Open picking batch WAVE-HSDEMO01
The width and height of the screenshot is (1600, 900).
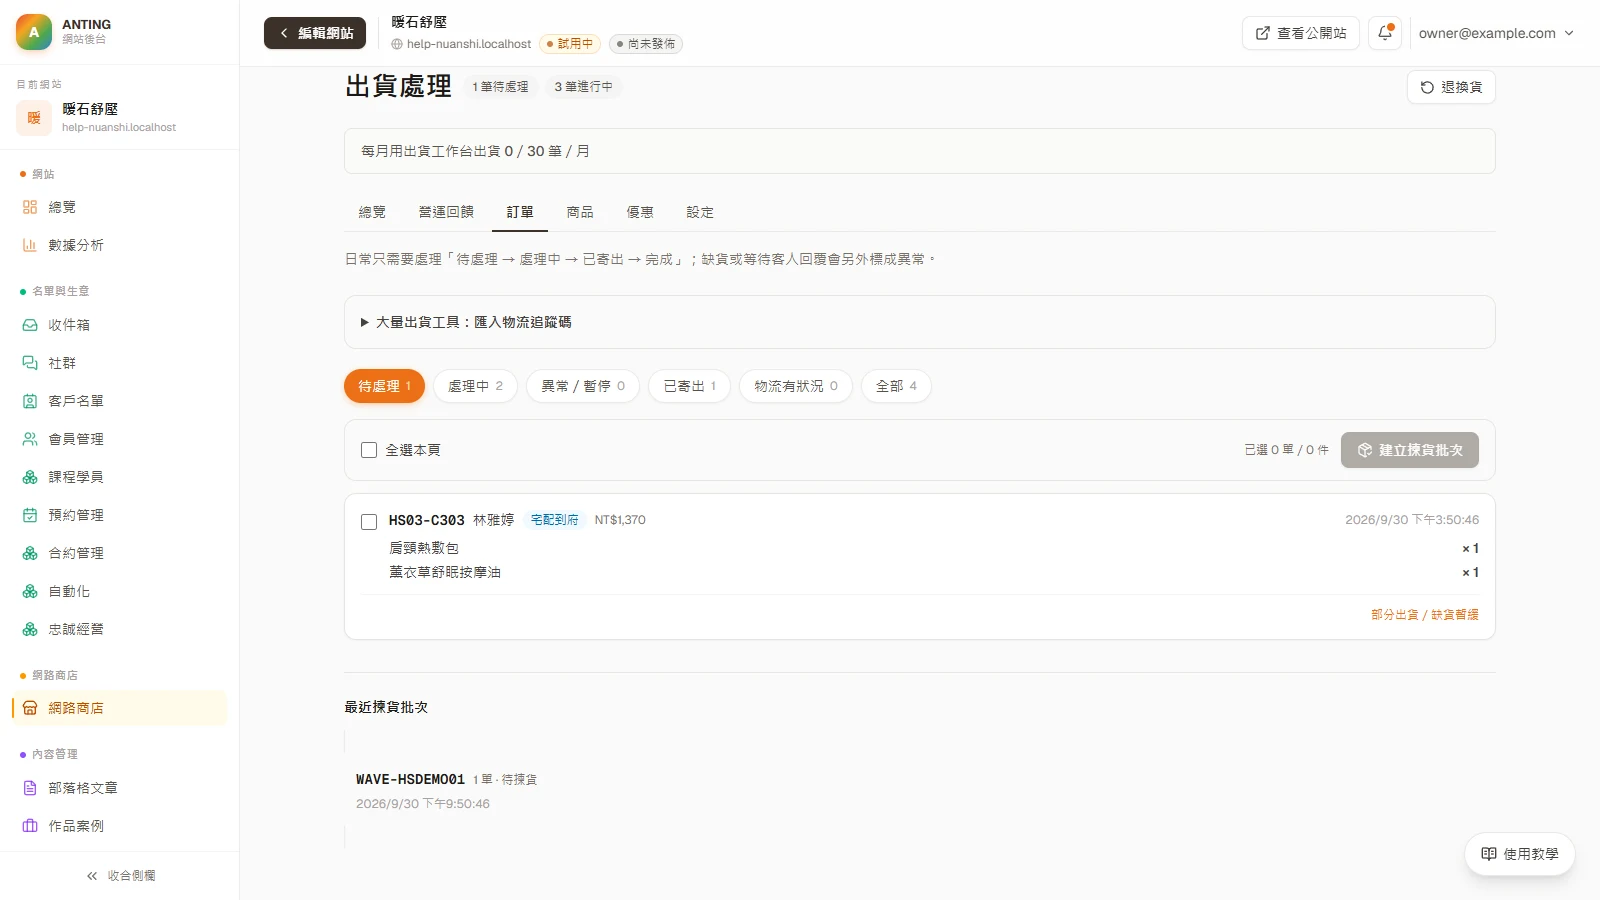click(x=410, y=779)
